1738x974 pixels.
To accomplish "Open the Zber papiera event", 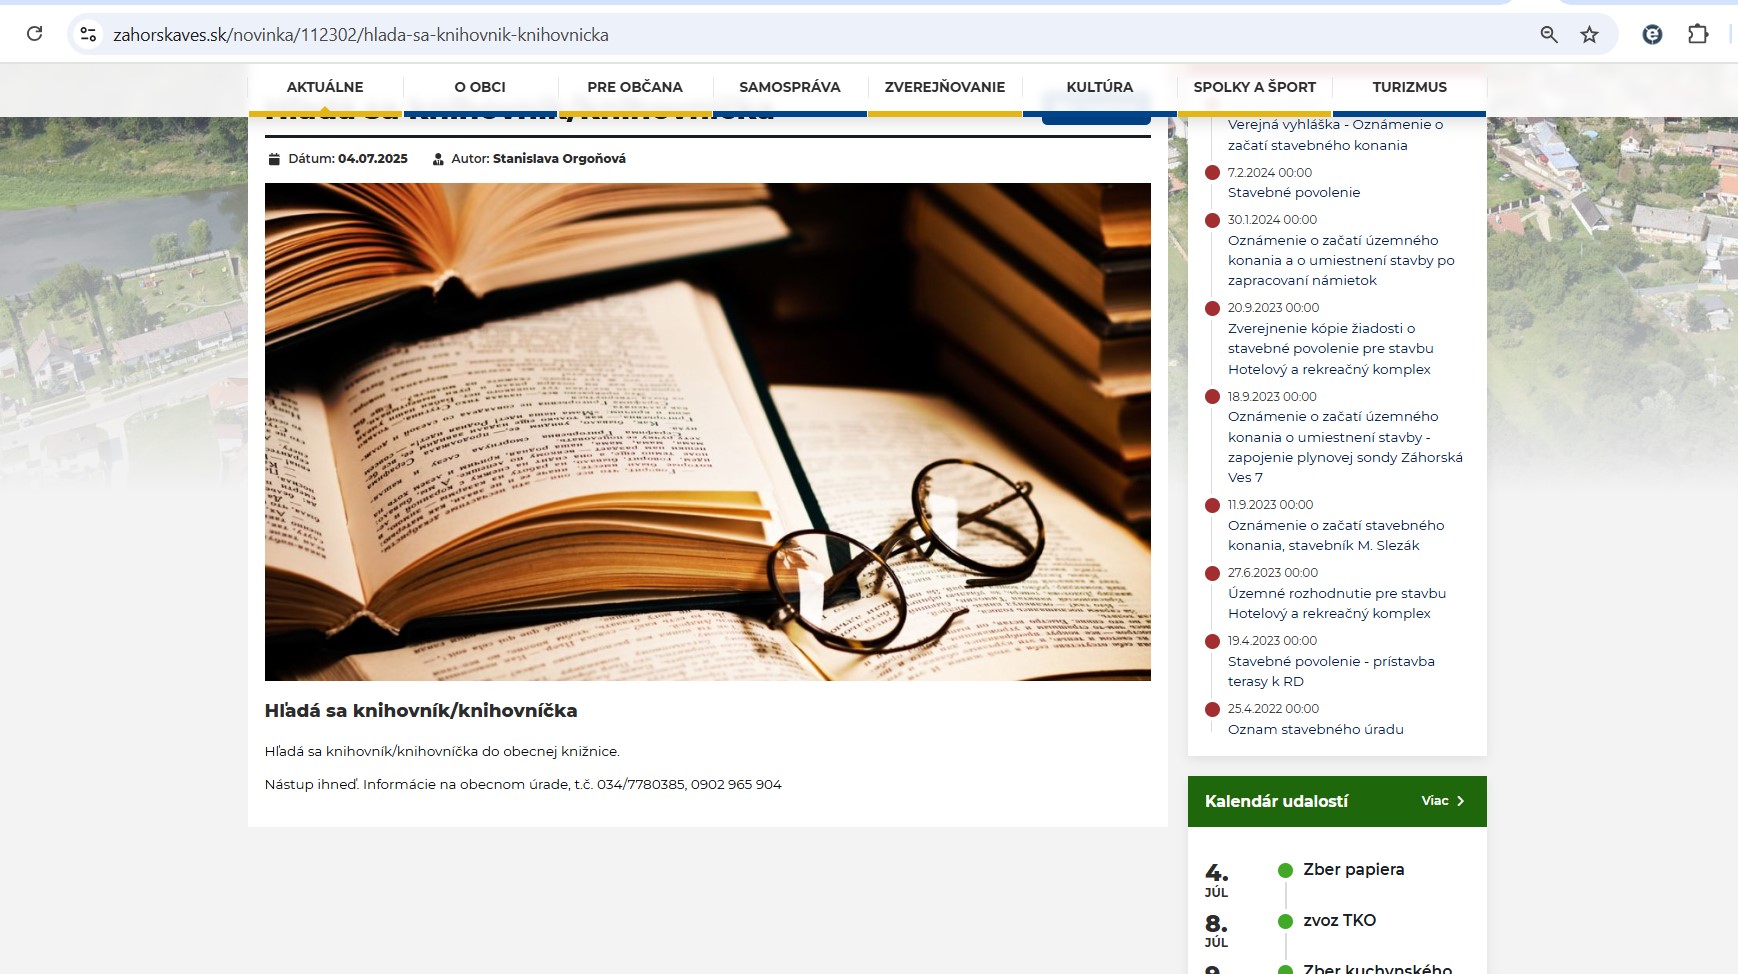I will 1354,870.
